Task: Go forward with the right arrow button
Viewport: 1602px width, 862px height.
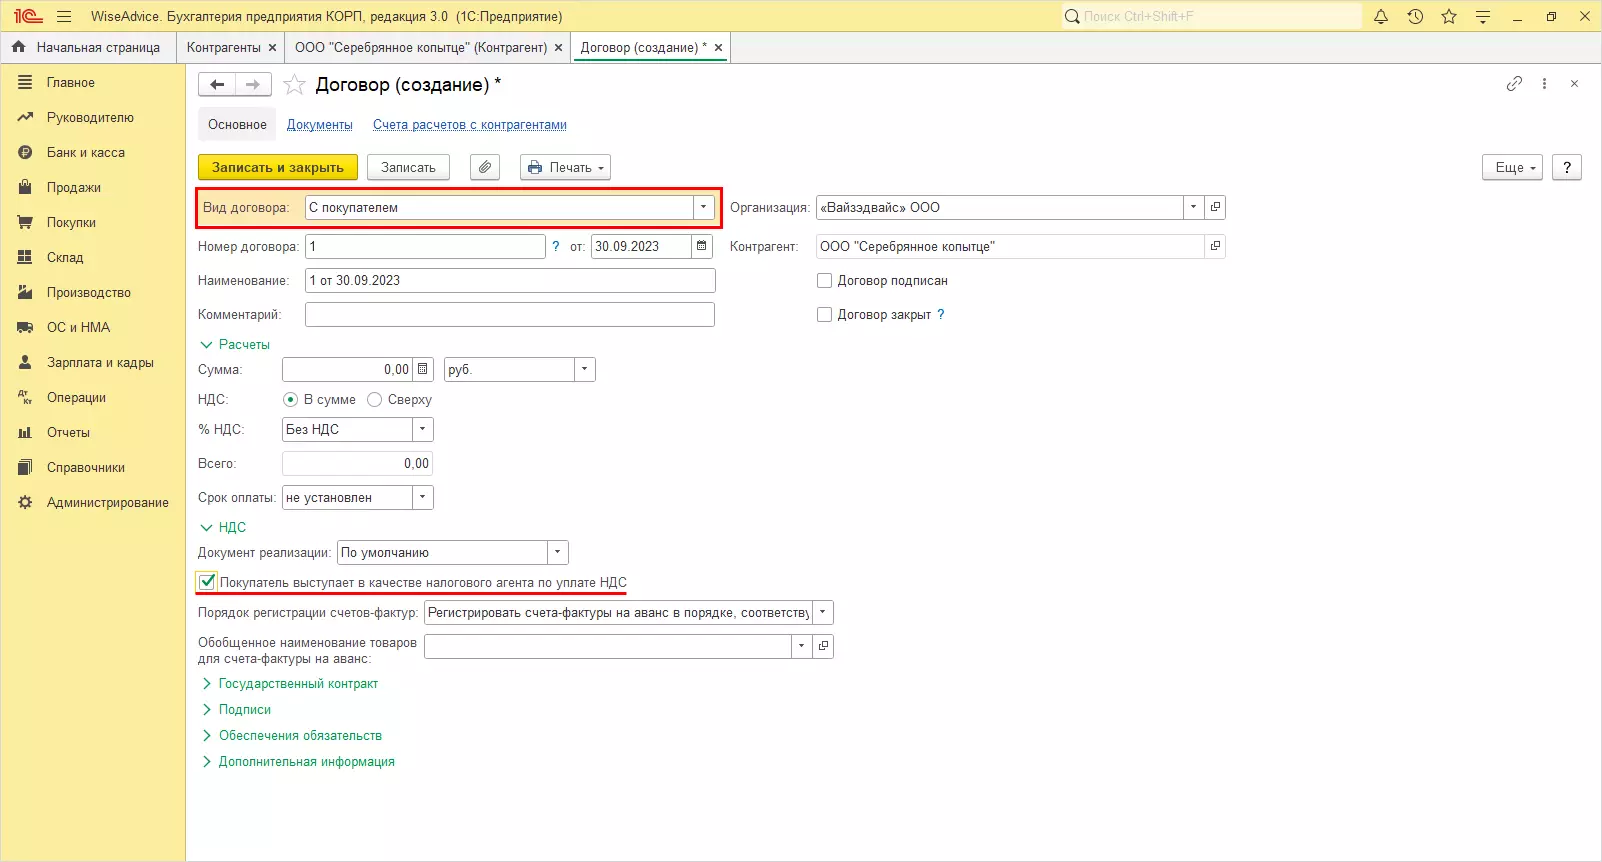Action: [x=253, y=85]
